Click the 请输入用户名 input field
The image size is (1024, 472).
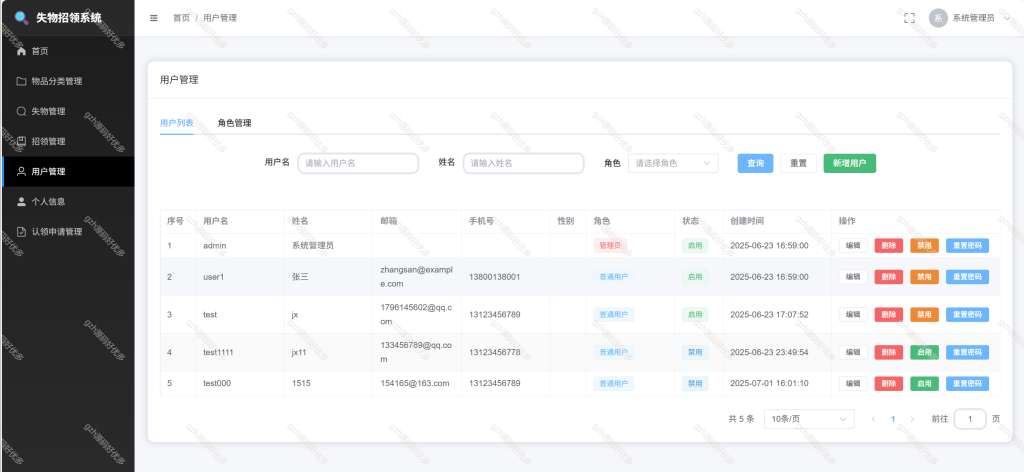click(358, 163)
